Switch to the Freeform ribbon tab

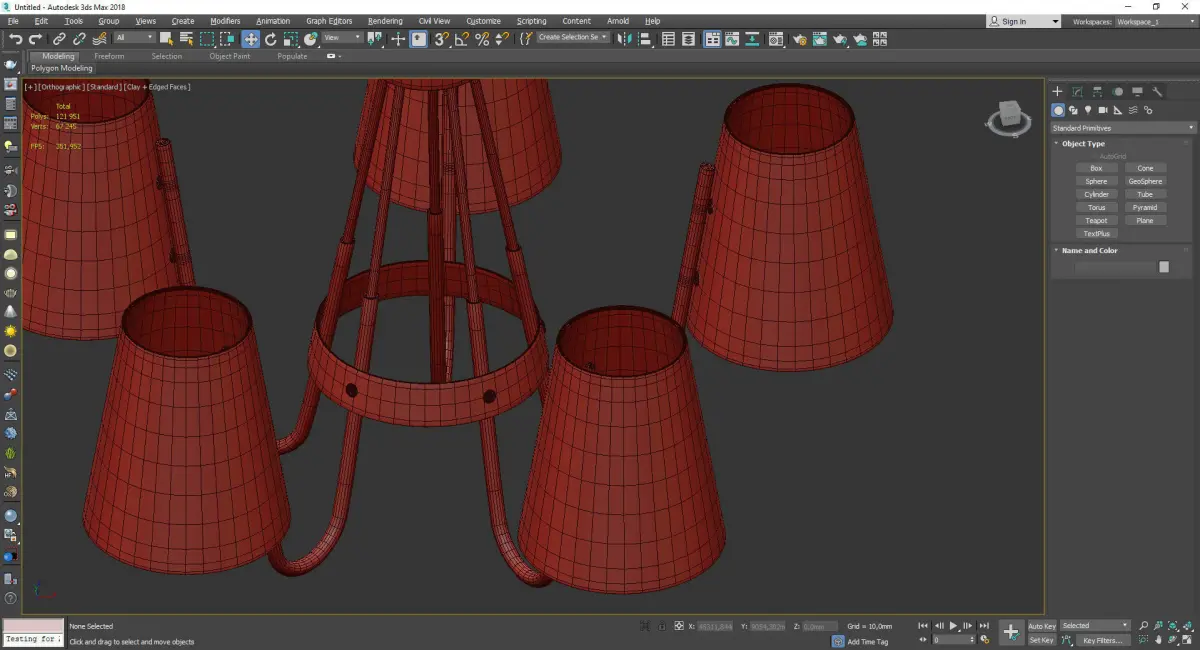click(x=109, y=56)
